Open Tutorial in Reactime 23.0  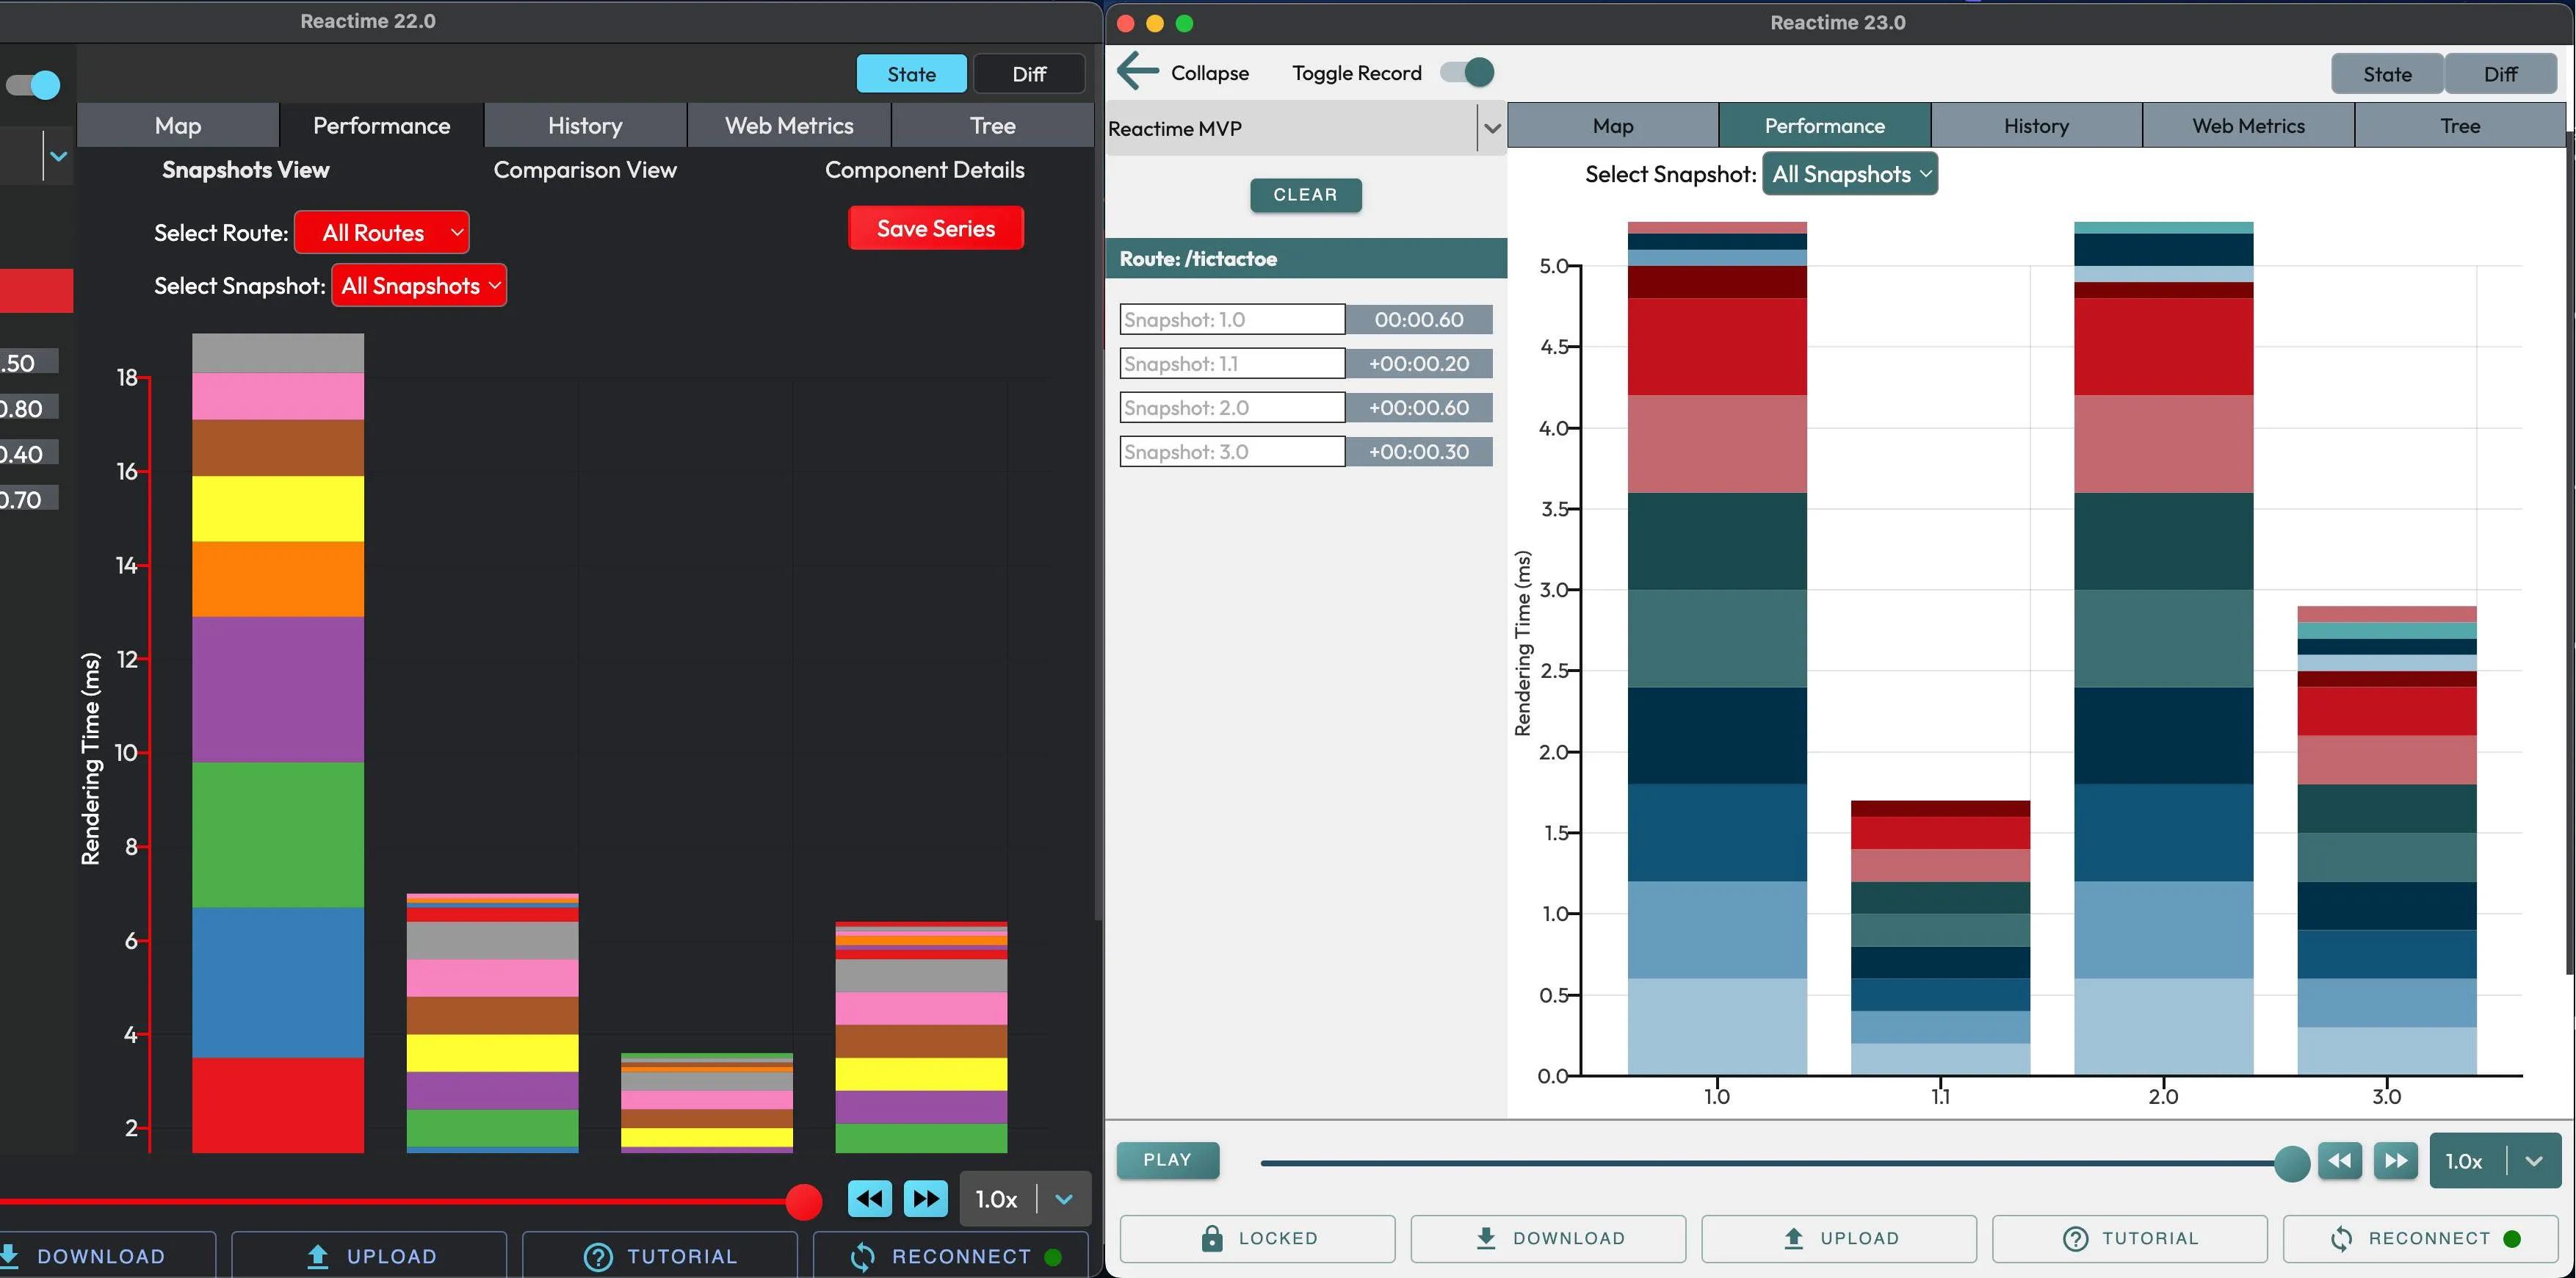coord(2129,1238)
